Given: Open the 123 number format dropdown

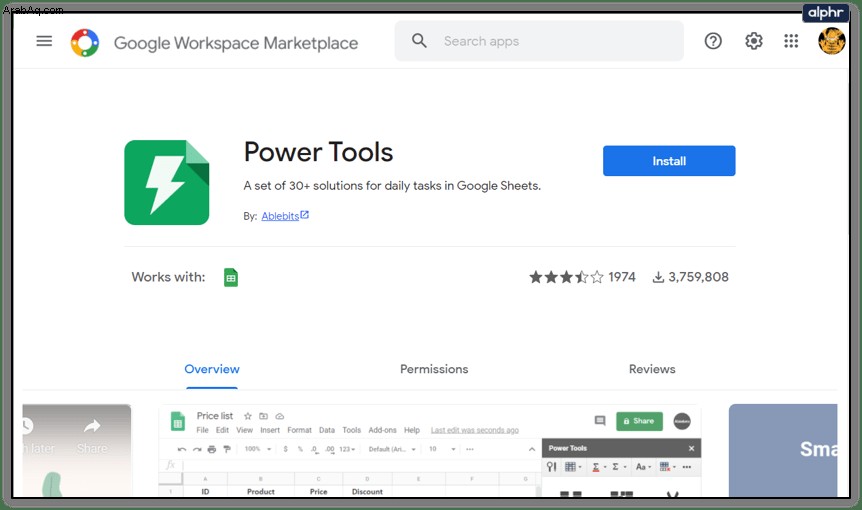Looking at the screenshot, I should pos(347,449).
